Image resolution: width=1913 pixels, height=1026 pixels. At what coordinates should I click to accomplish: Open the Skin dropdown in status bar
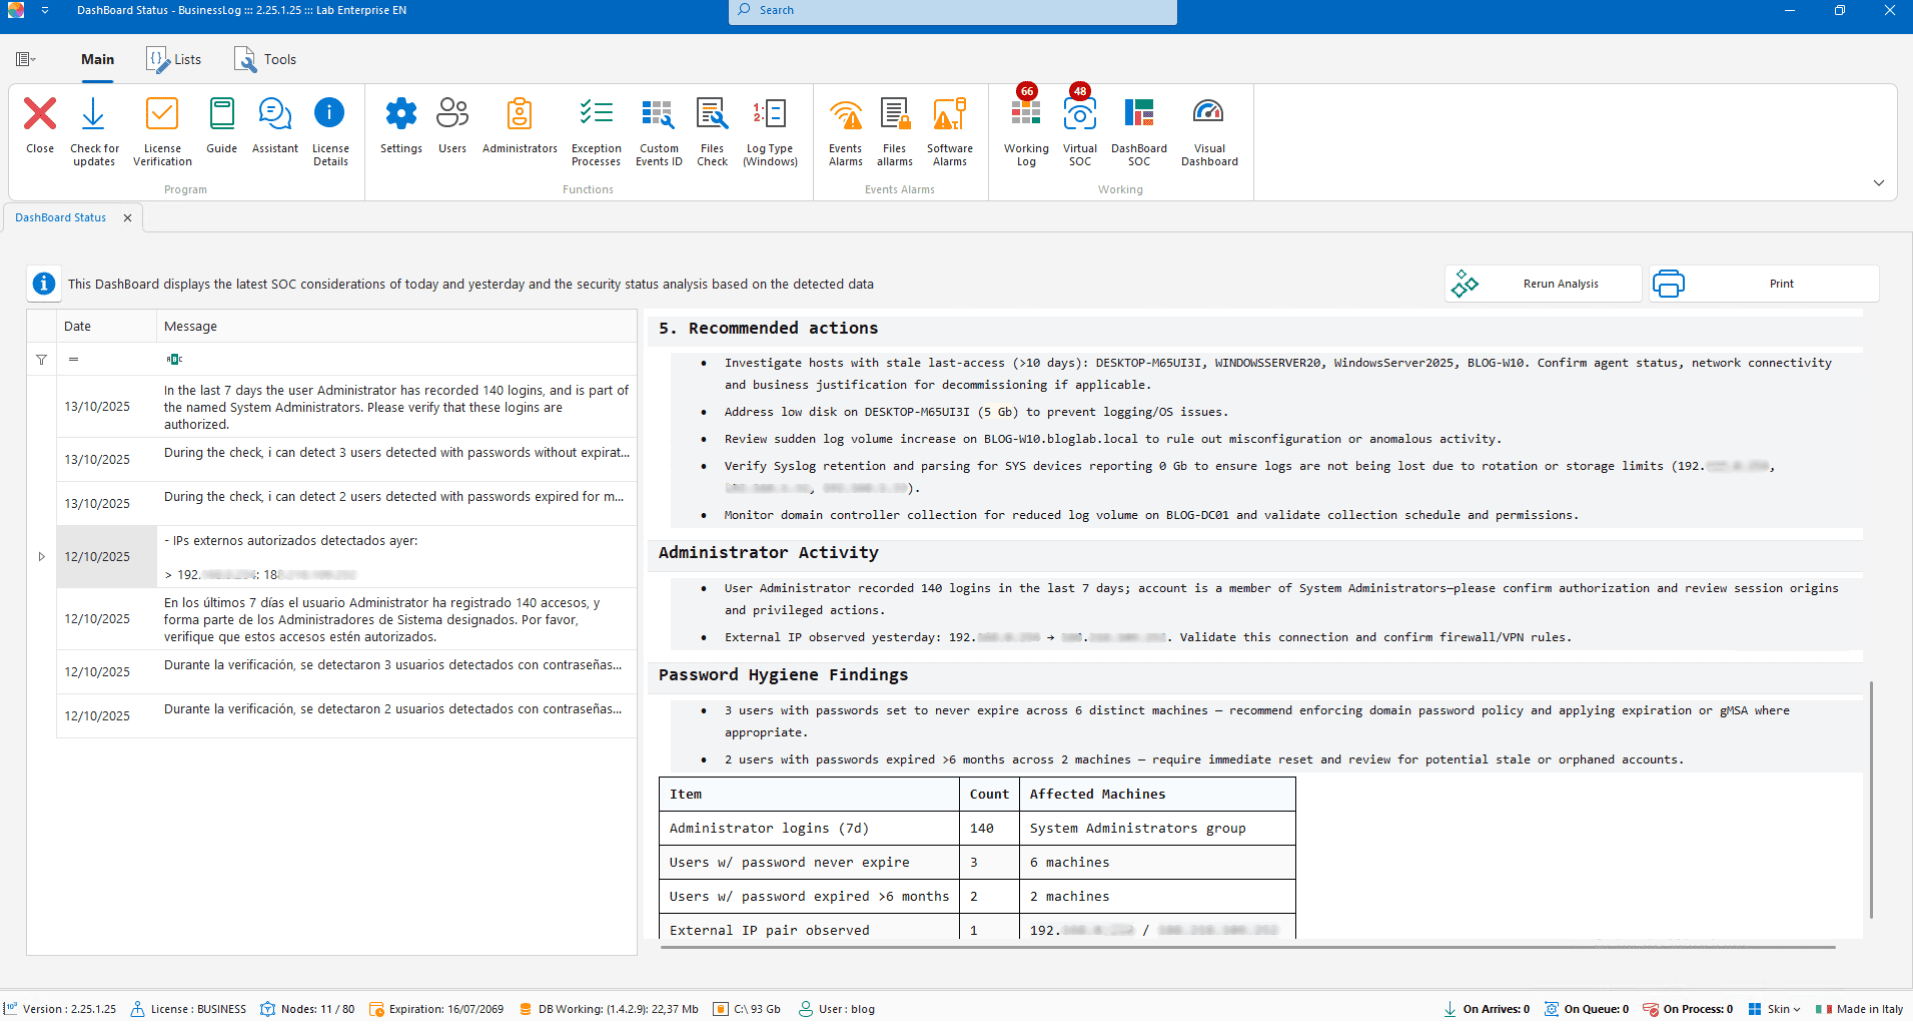[x=1777, y=1009]
